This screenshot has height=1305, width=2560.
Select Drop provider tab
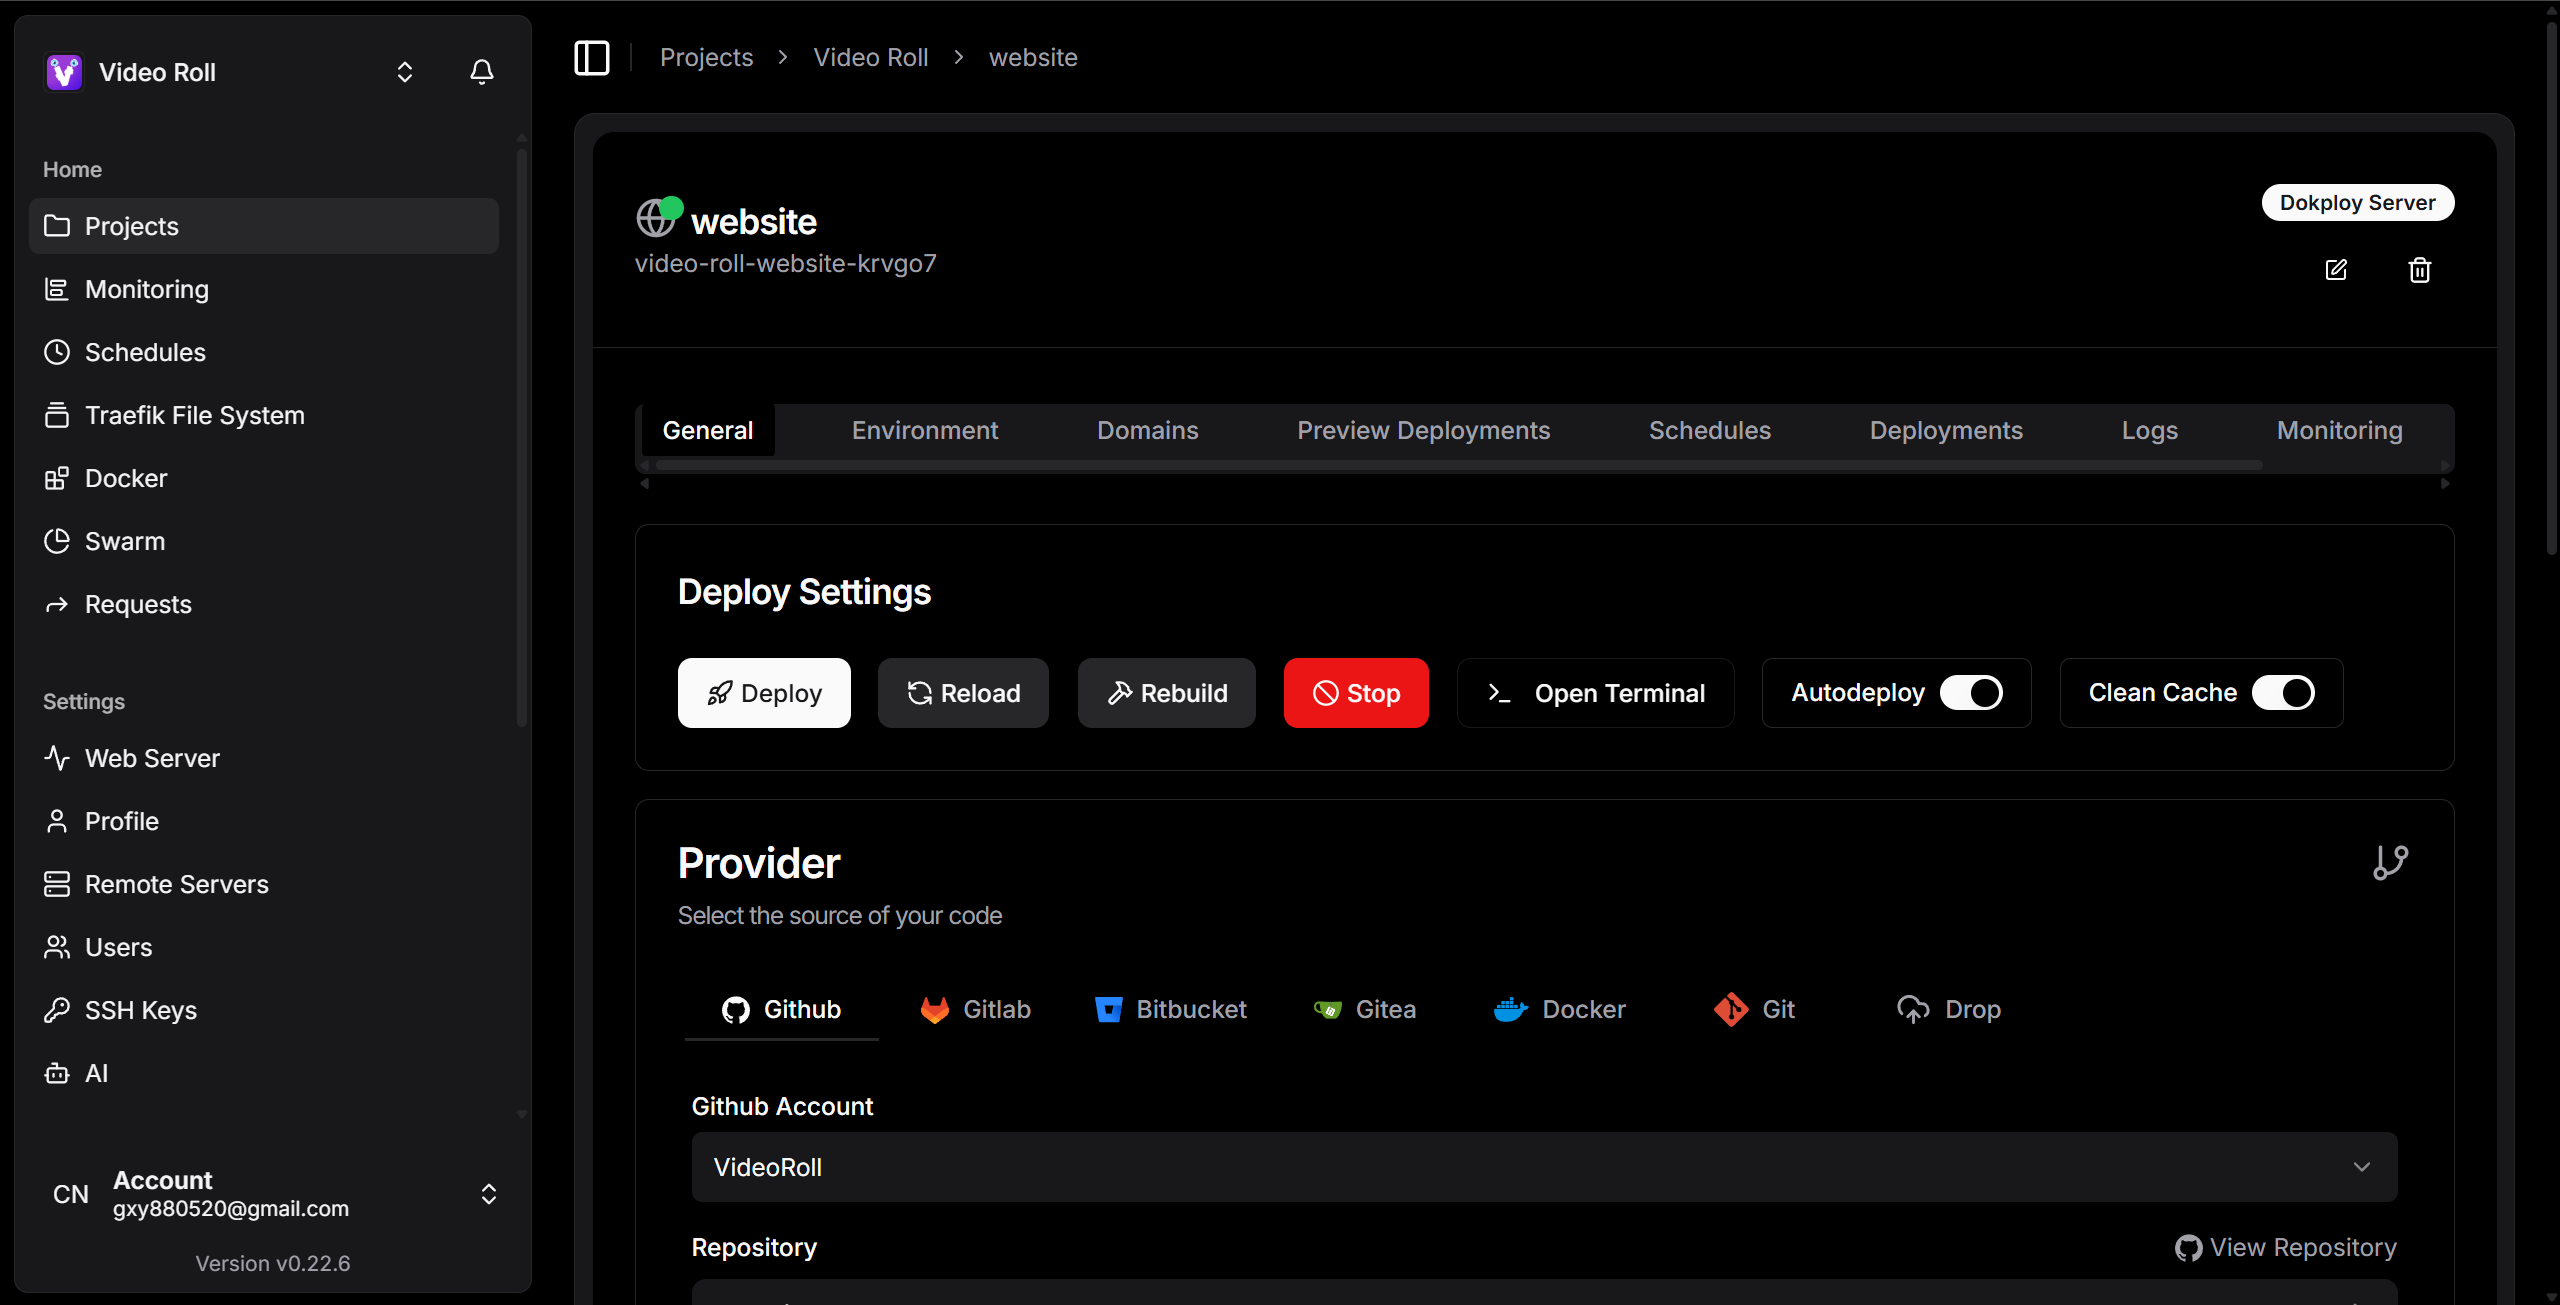pos(1949,1009)
